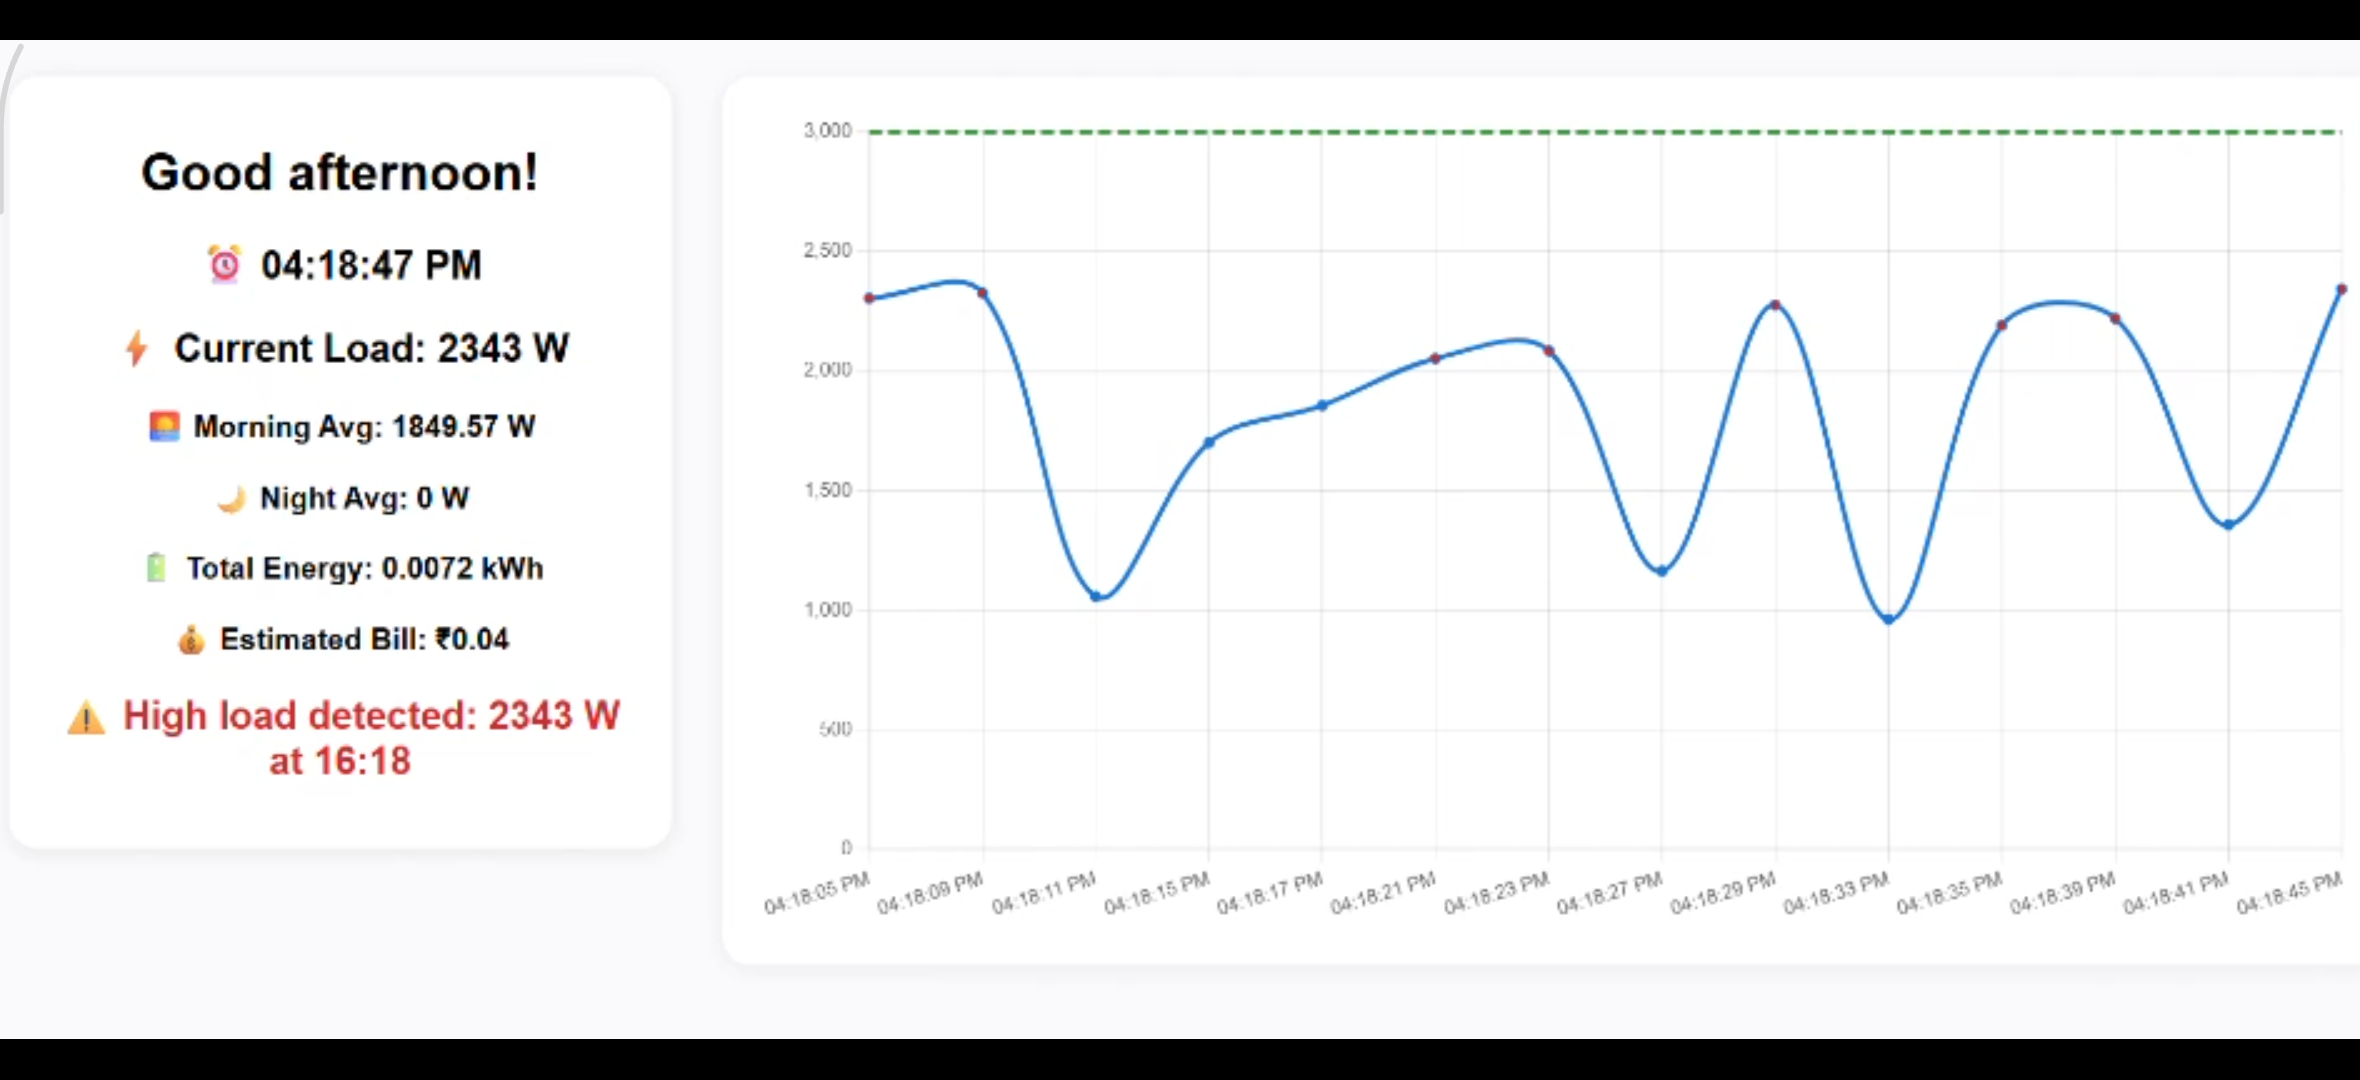
Task: Click the green battery Total Energy icon
Action: tap(156, 568)
